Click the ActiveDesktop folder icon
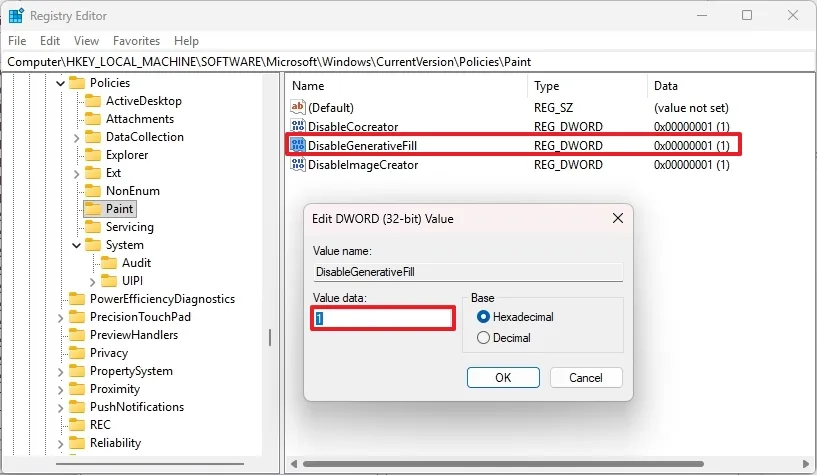Screen dimensions: 817x475 tap(93, 101)
